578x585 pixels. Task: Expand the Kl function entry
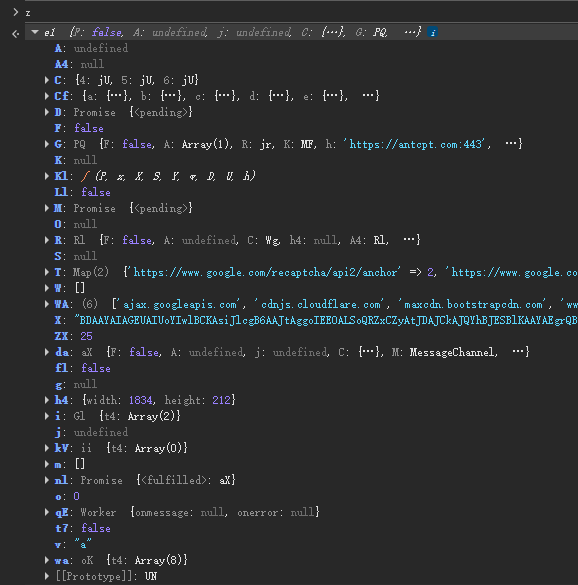point(47,176)
